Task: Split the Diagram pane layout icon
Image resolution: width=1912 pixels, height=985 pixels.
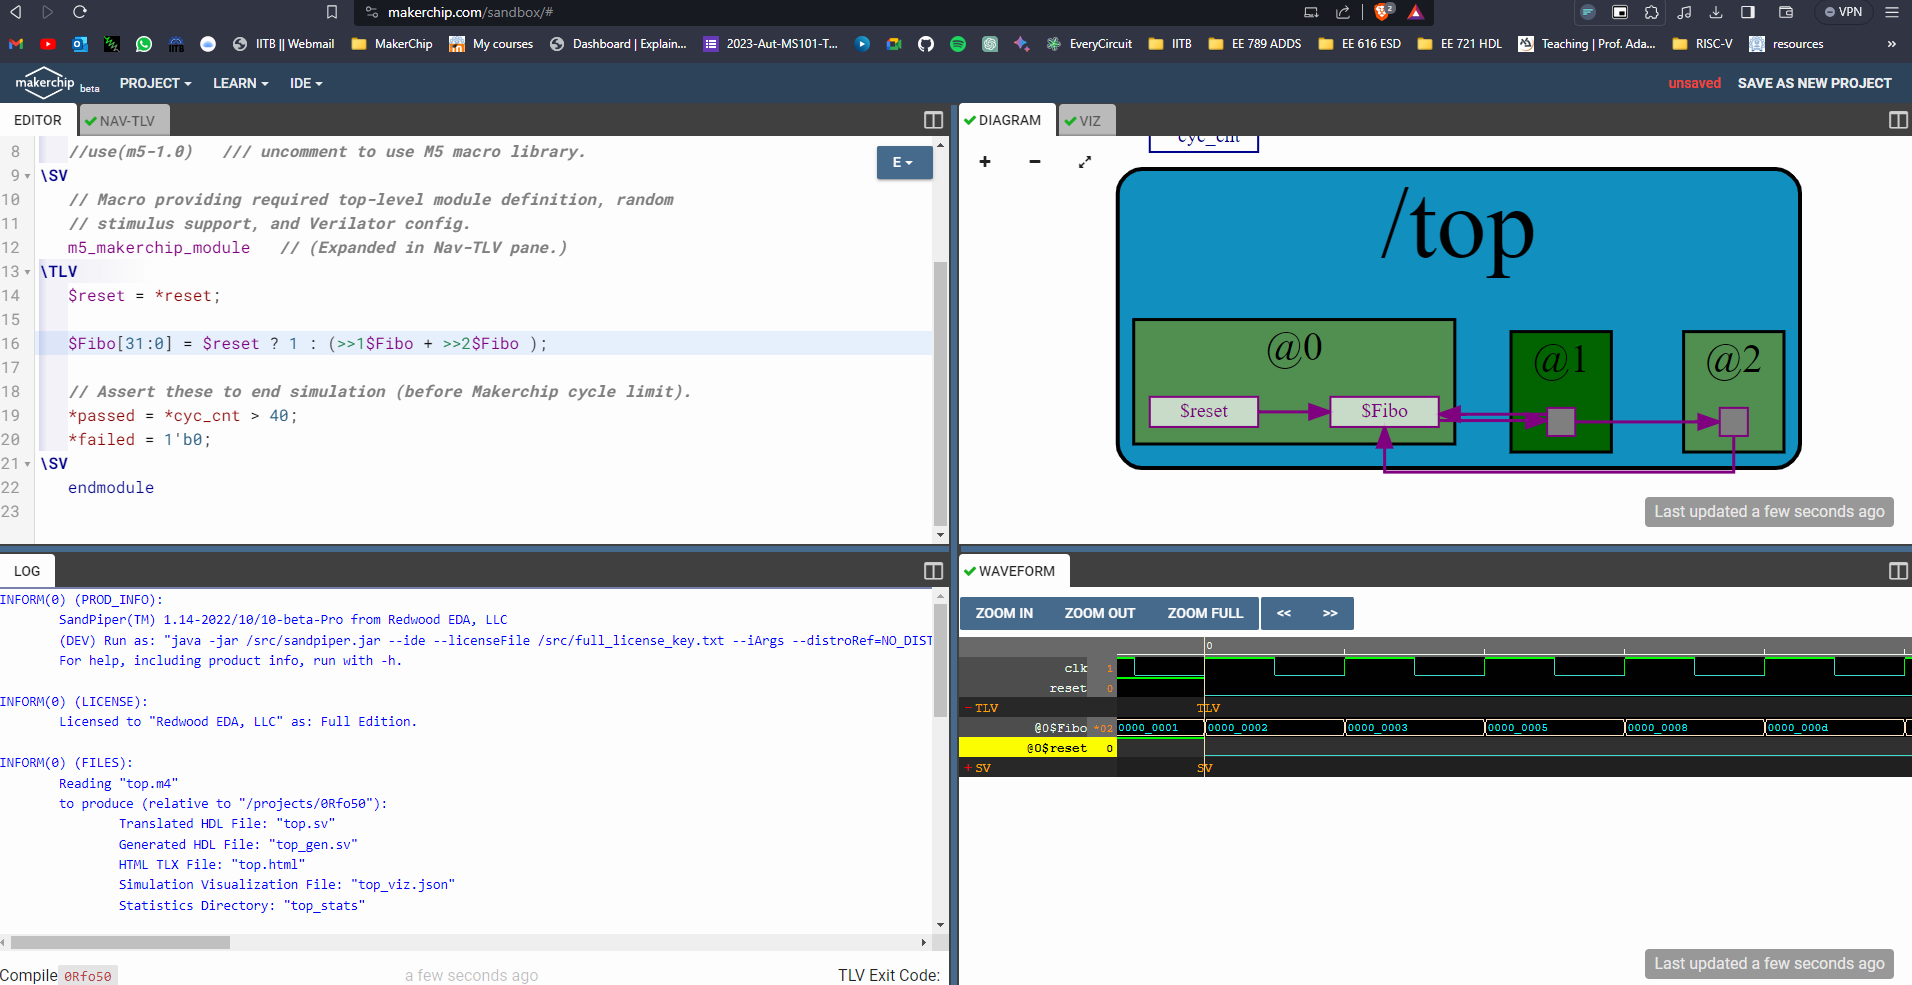Action: click(1898, 120)
